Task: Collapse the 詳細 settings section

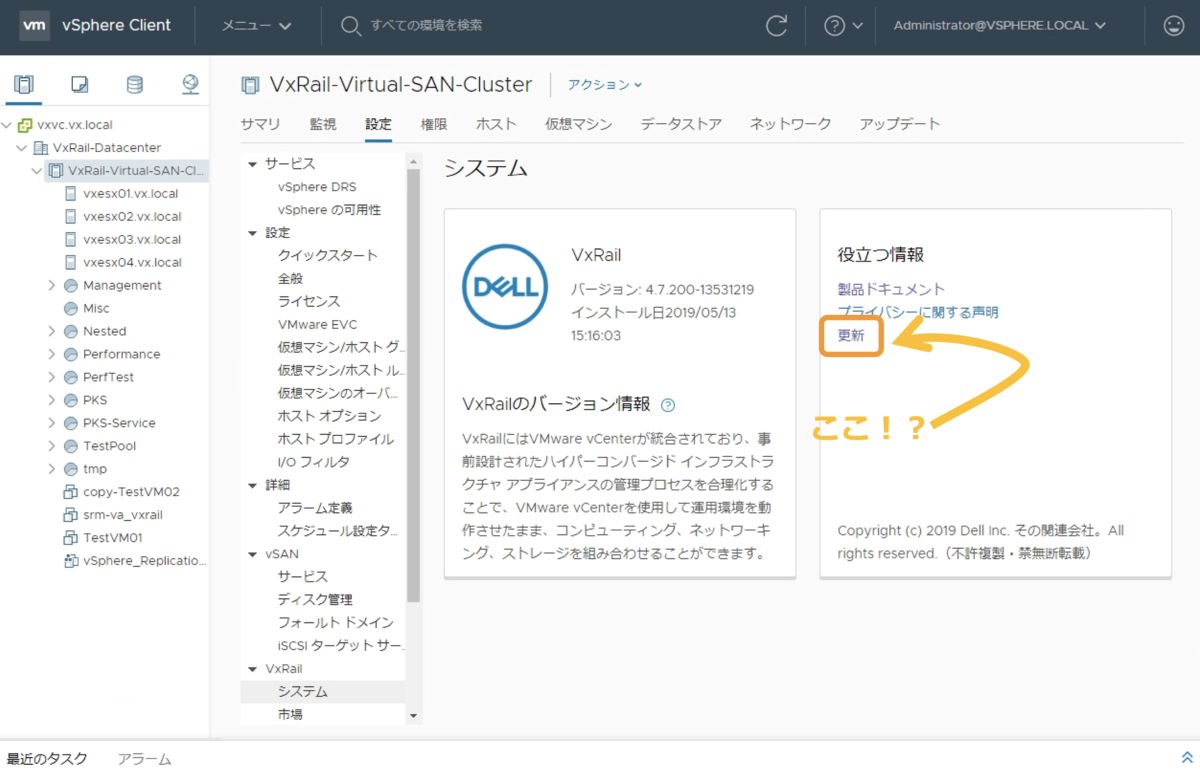Action: (253, 485)
